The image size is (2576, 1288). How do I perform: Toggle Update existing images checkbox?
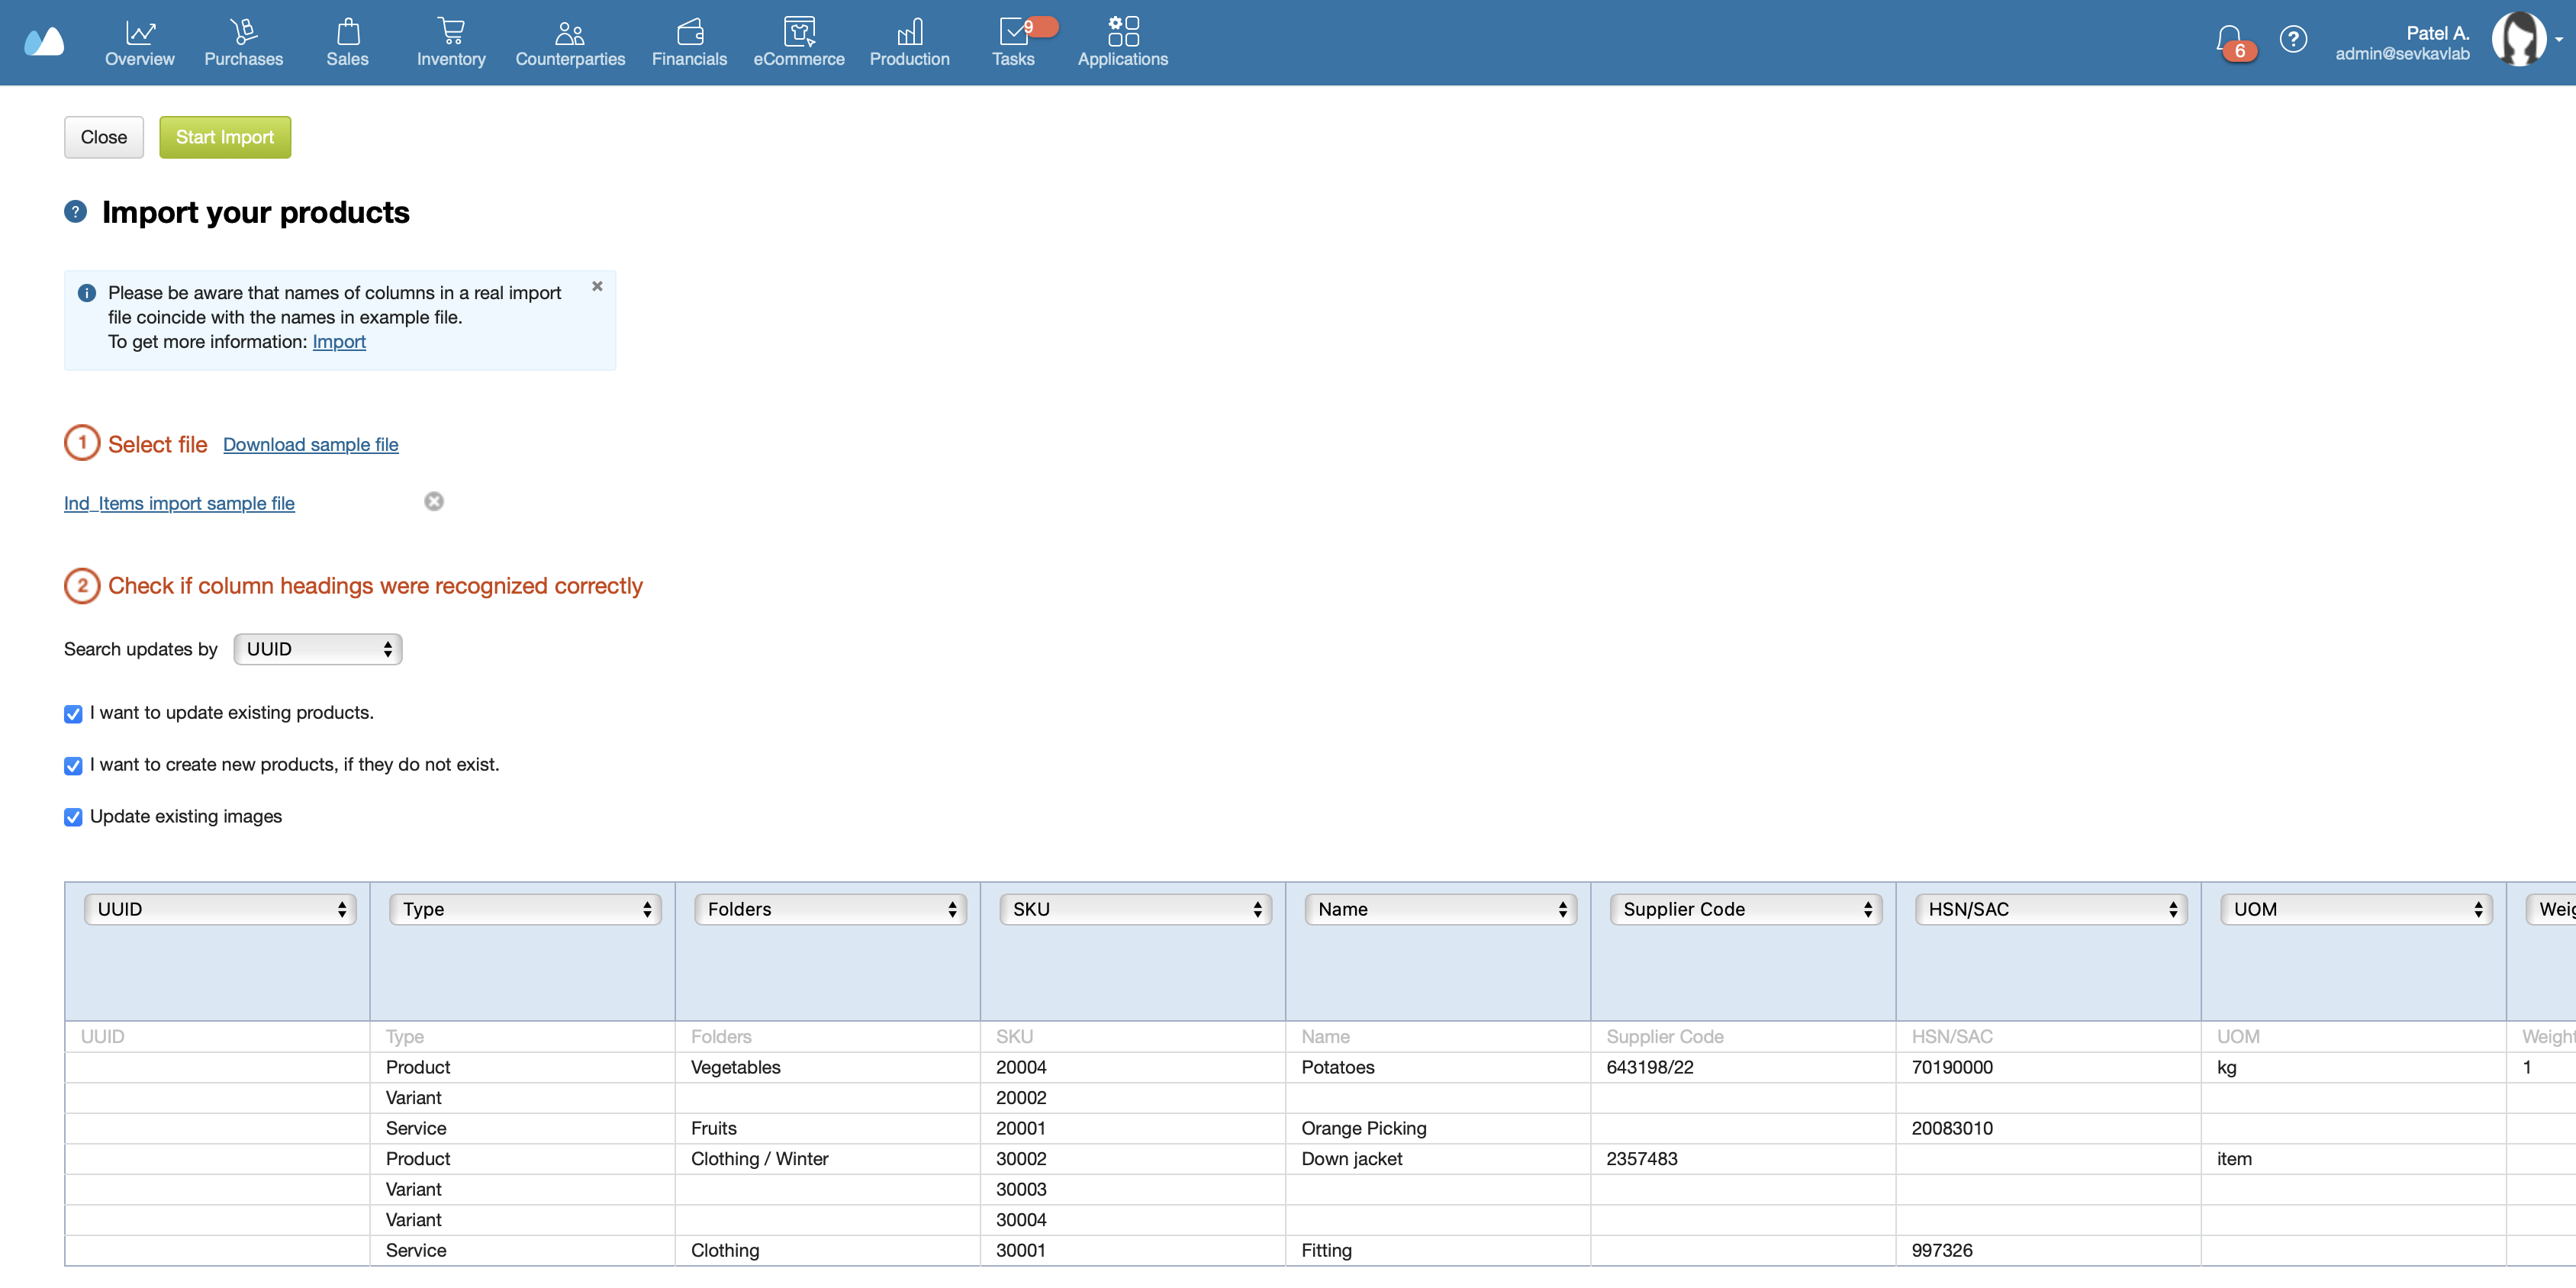(73, 817)
